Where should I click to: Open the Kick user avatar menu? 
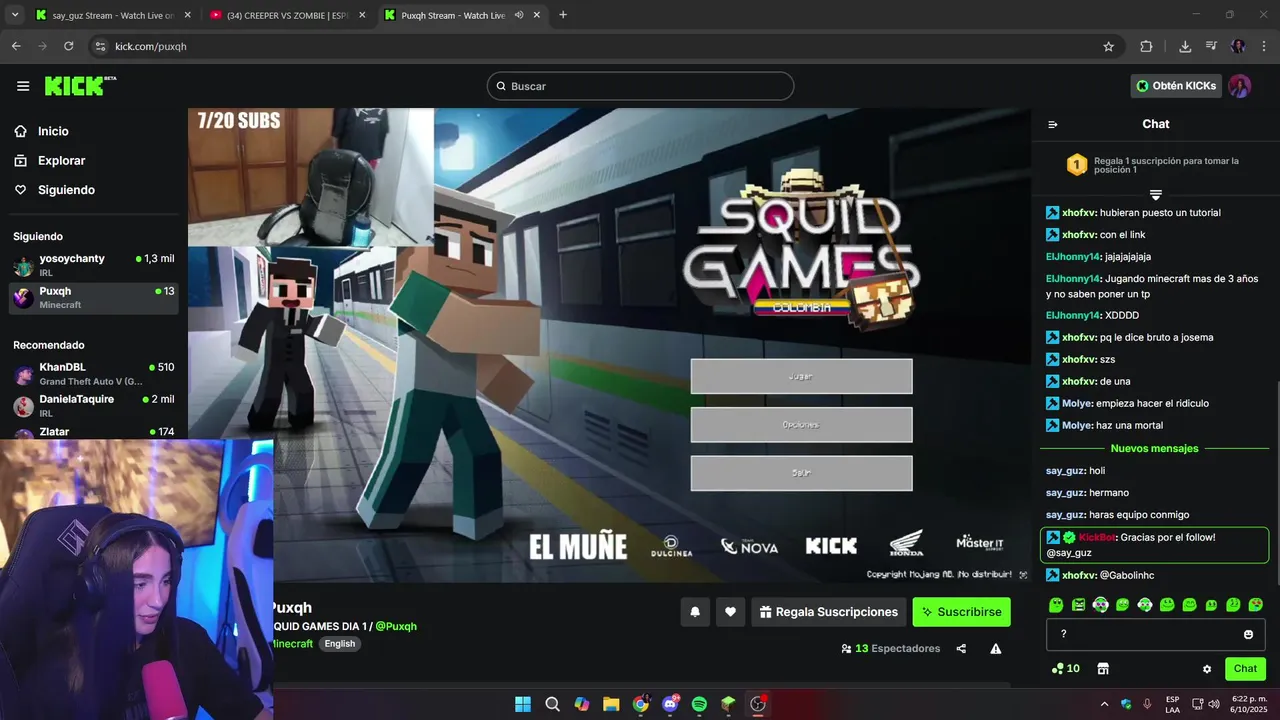tap(1240, 86)
